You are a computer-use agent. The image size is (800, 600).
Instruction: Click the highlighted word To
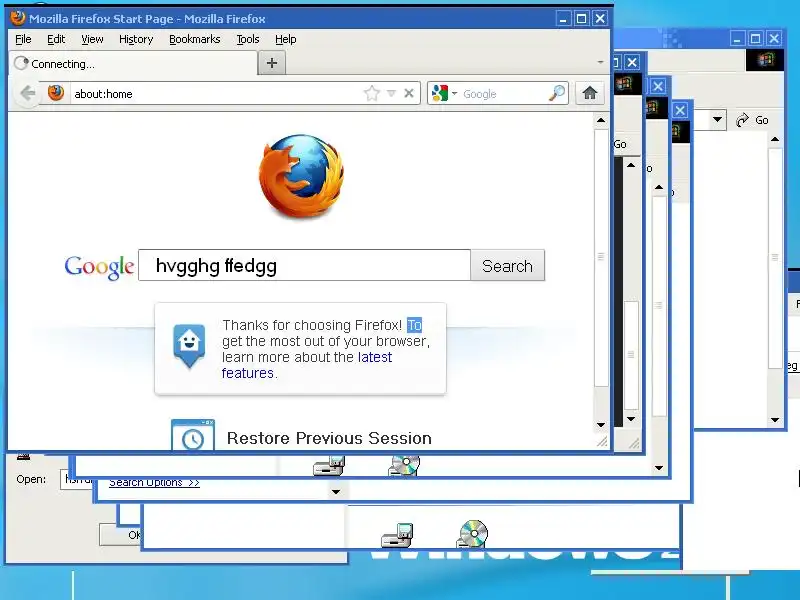tap(414, 325)
